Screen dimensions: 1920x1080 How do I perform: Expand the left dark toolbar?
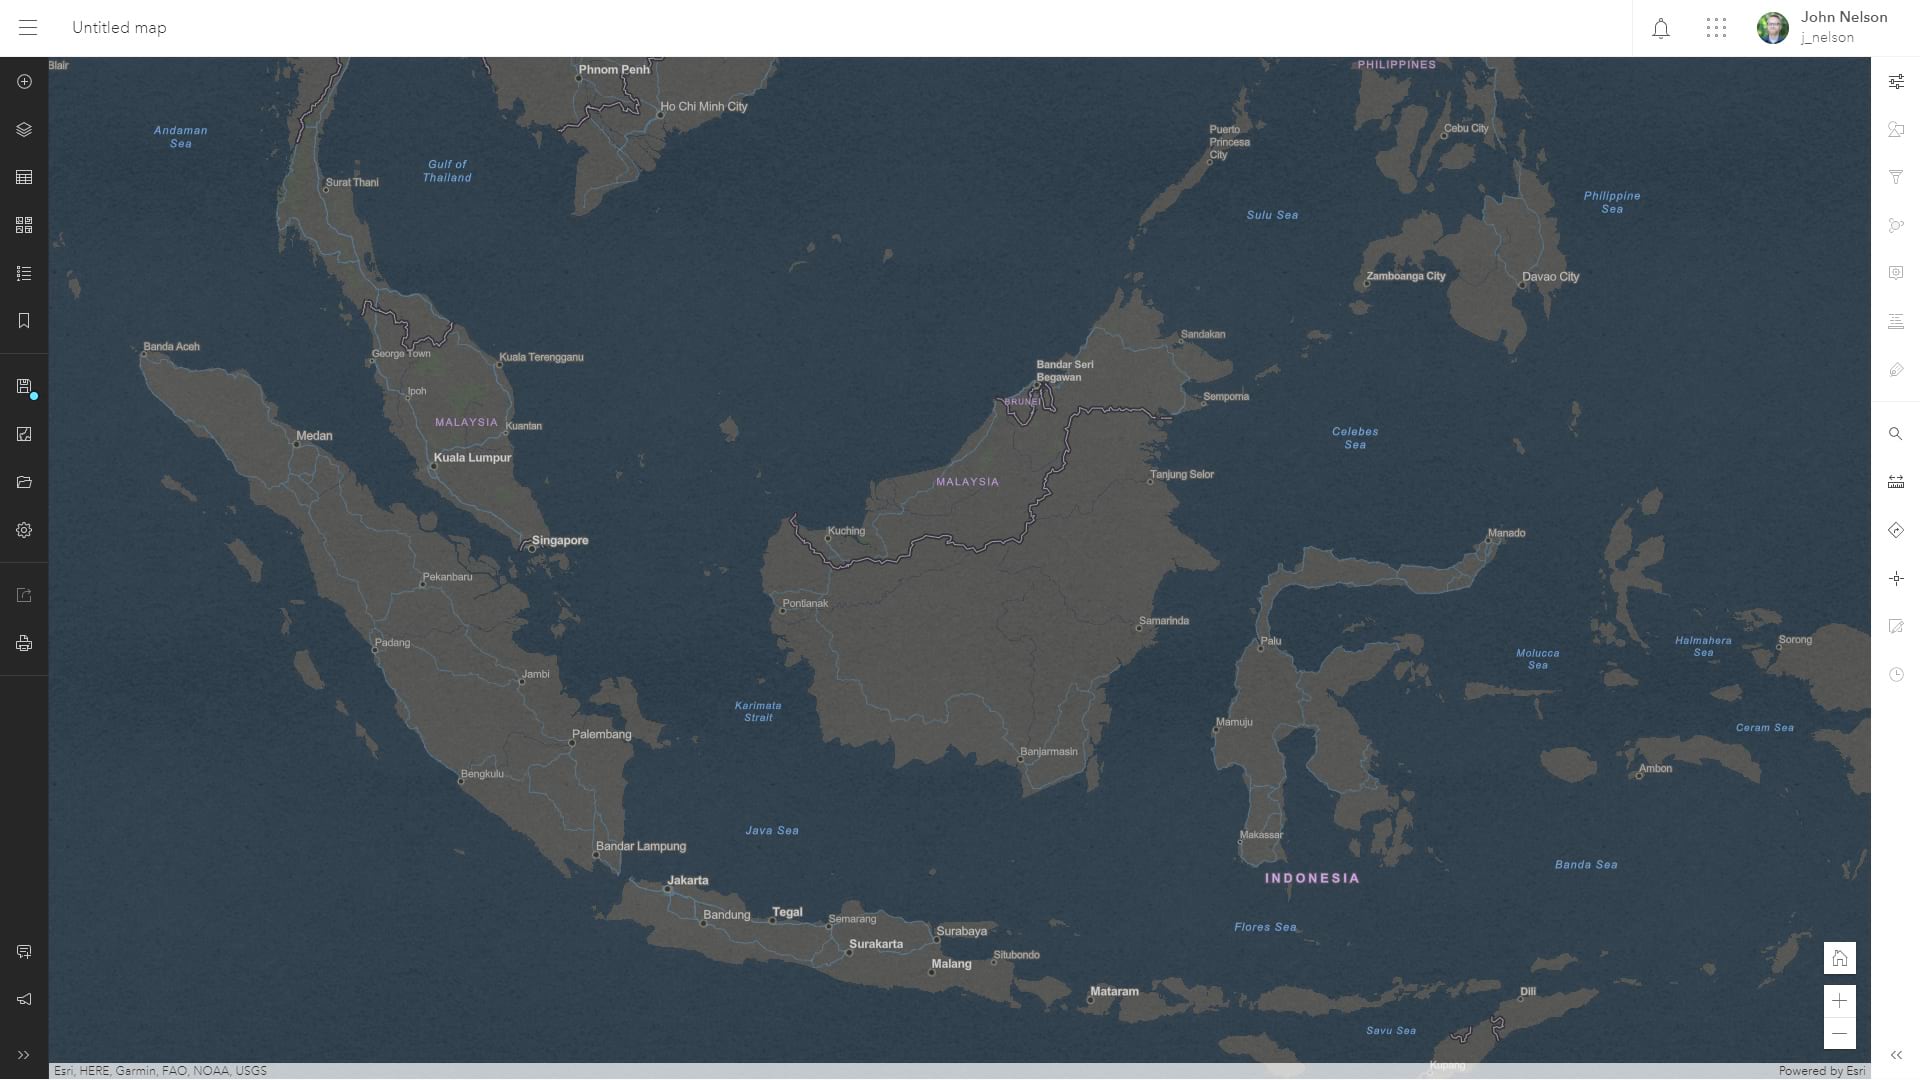[x=24, y=1055]
